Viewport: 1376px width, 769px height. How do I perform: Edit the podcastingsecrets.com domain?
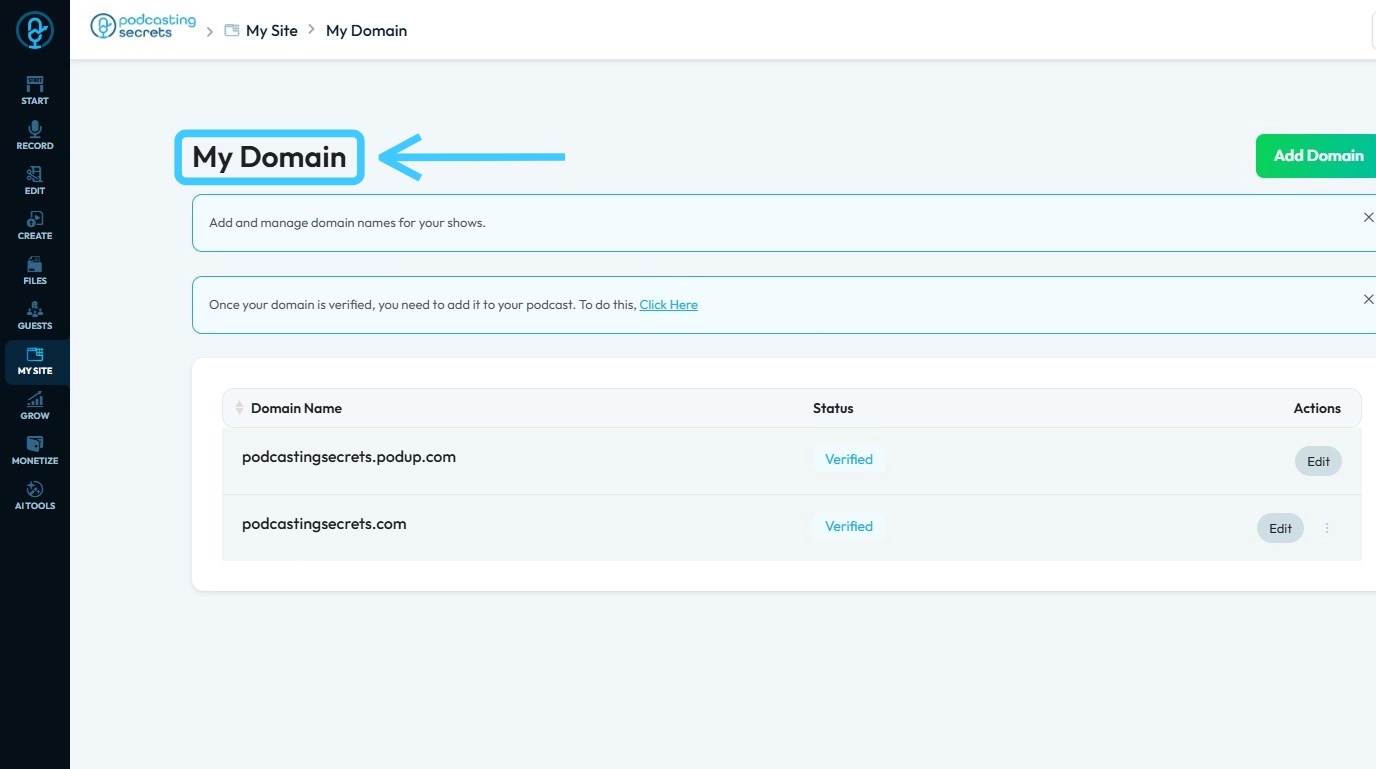[1280, 528]
